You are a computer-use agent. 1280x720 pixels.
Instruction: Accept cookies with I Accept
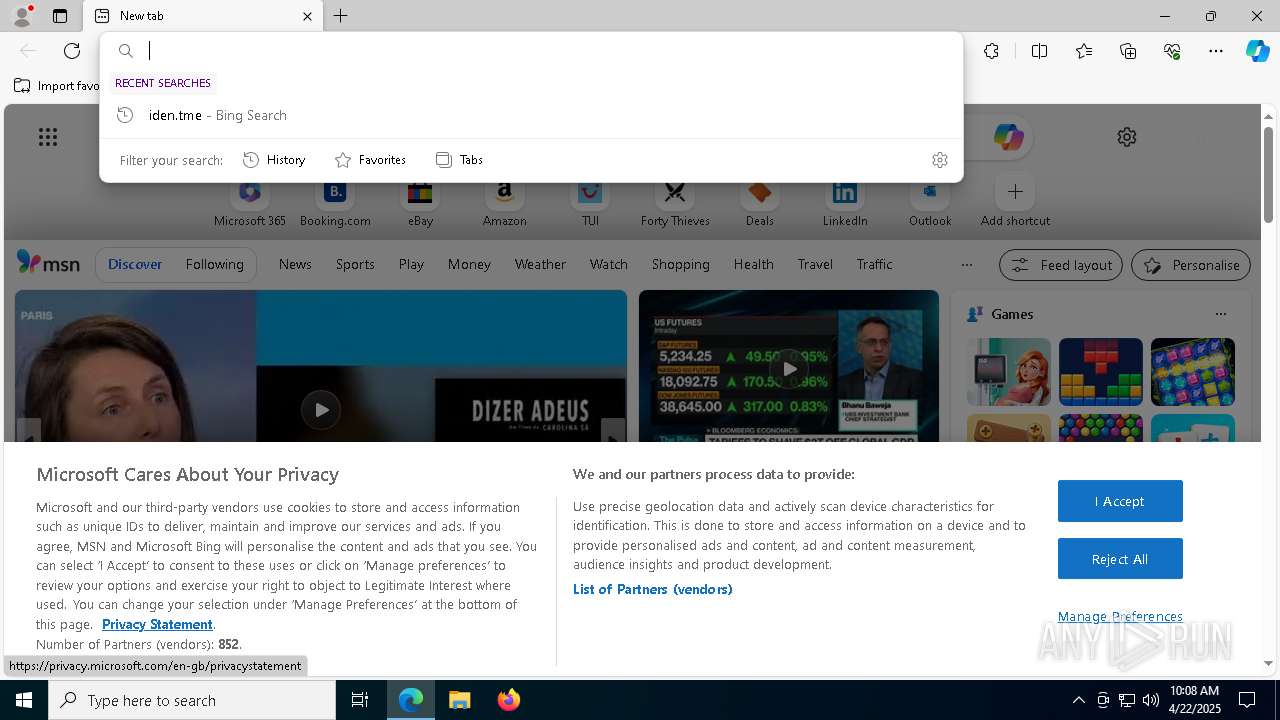[x=1120, y=501]
